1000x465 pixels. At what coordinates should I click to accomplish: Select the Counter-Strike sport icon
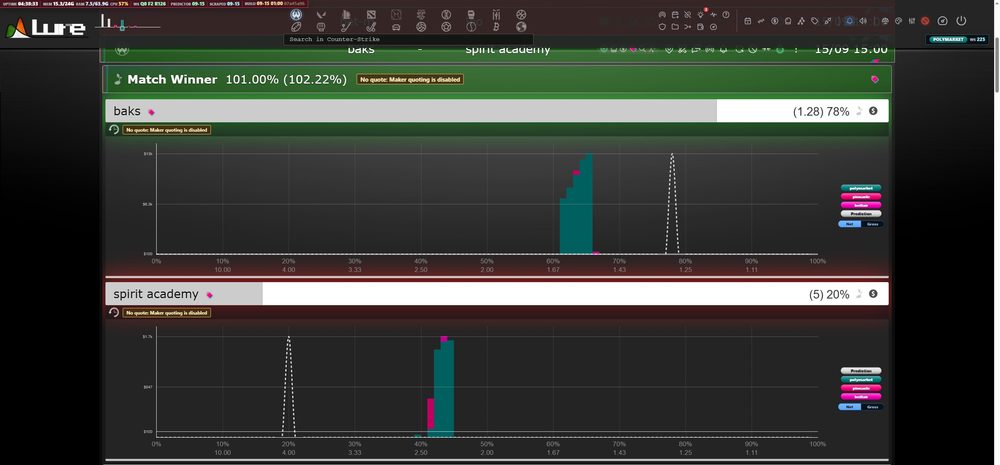296,14
